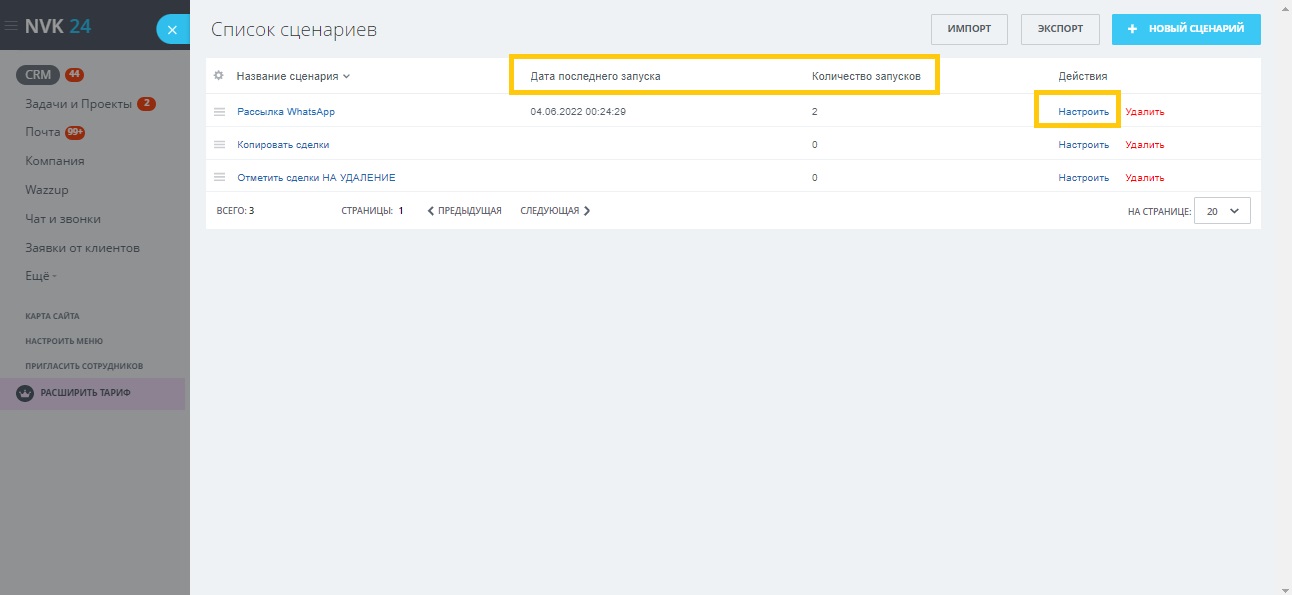Click drag handle of Копировать сделки row
This screenshot has width=1292, height=595.
pyautogui.click(x=219, y=145)
